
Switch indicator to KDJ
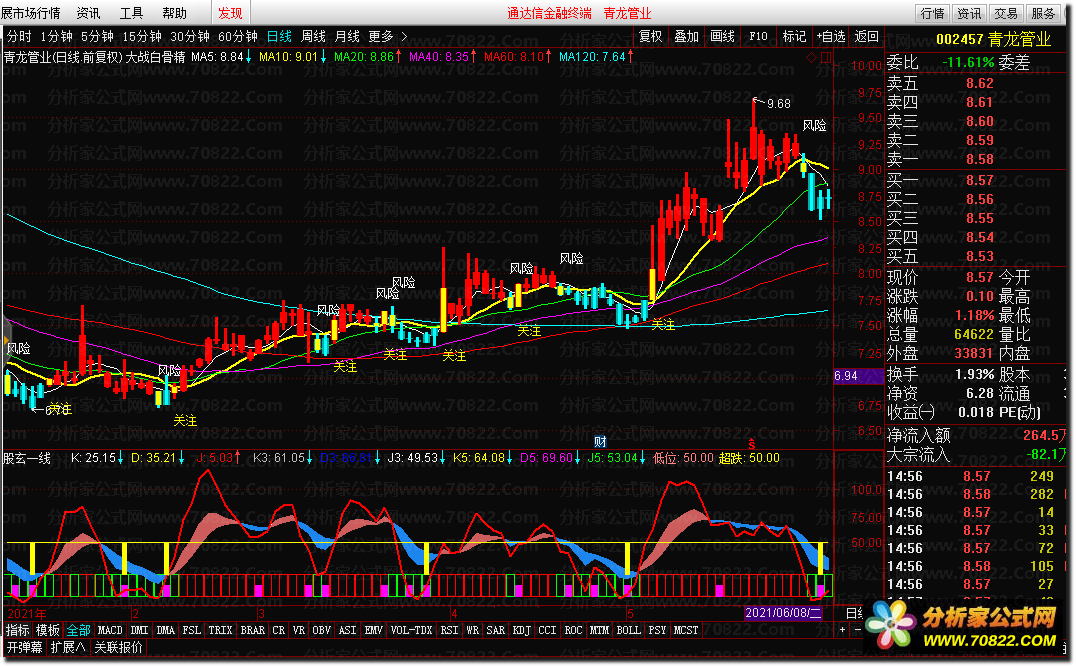pyautogui.click(x=522, y=630)
